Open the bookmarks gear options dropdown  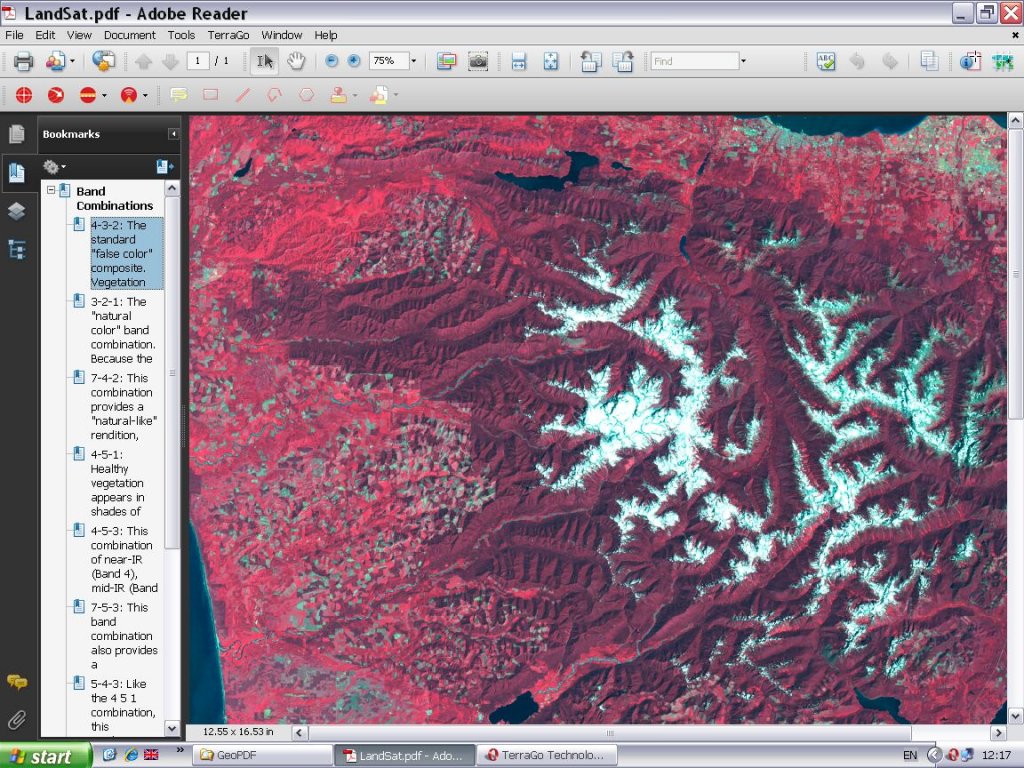(54, 167)
